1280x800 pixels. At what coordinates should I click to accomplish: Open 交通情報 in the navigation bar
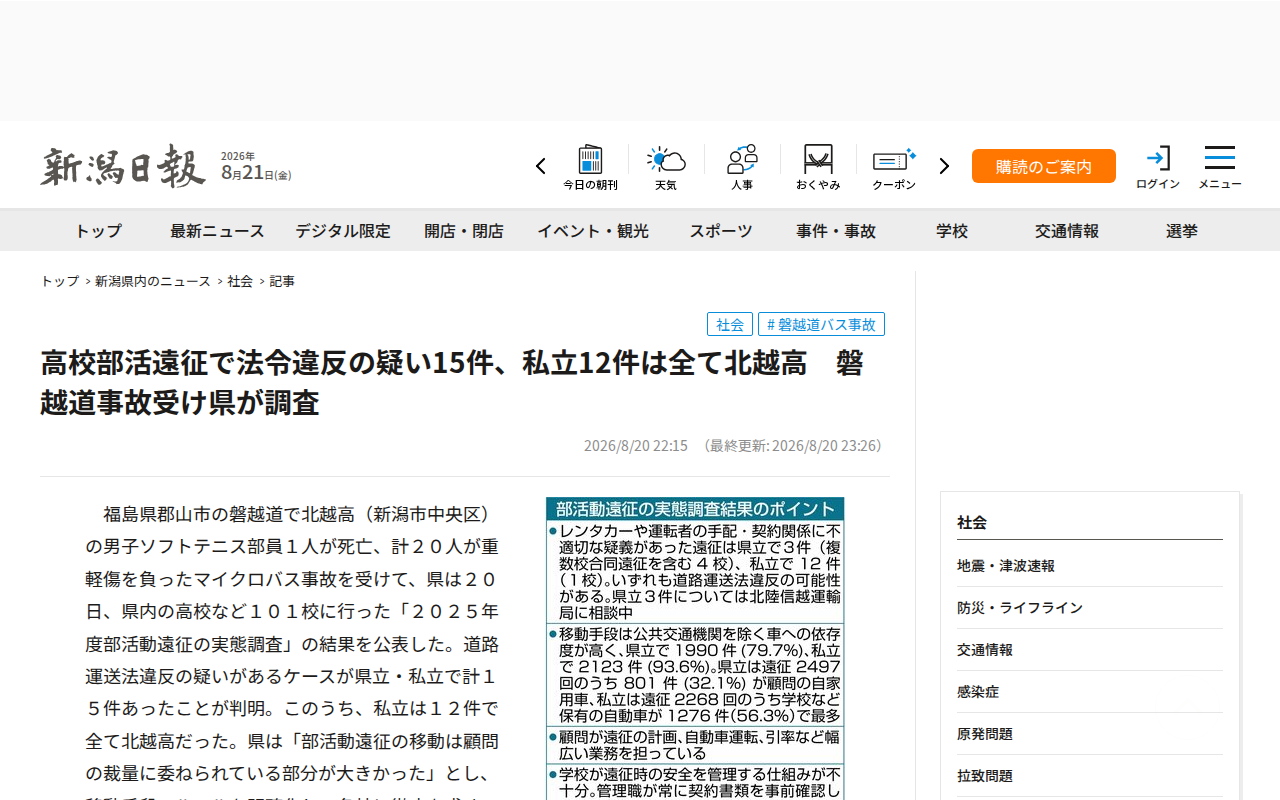point(1067,231)
